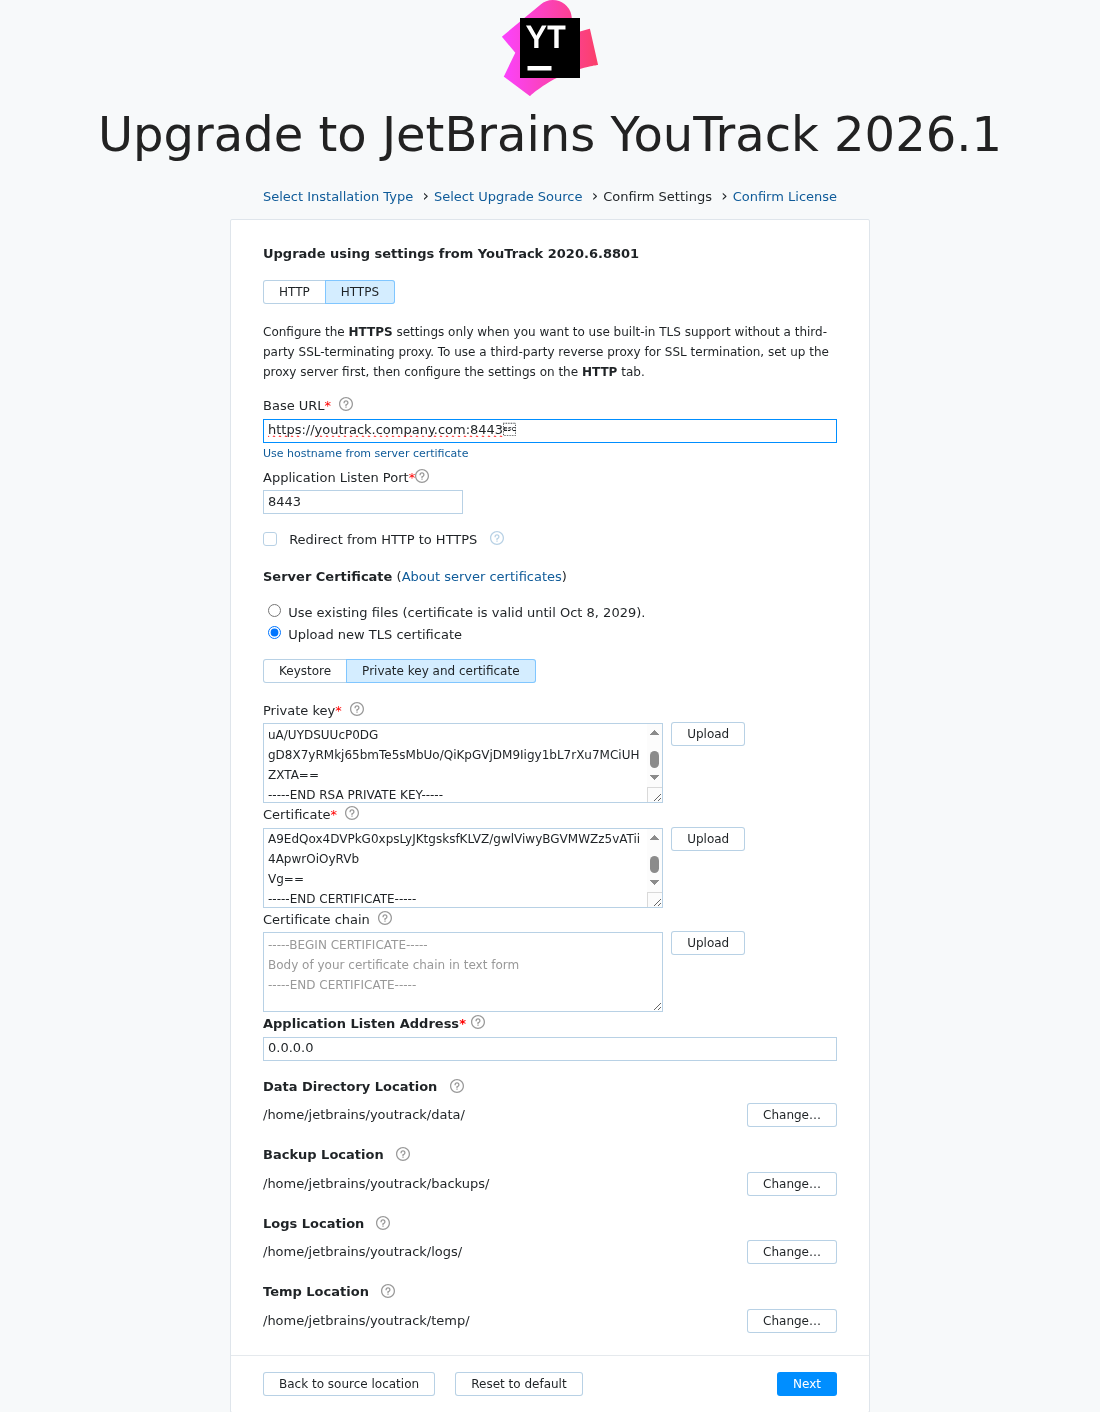Click the YouTrack logo at top
The image size is (1100, 1412).
pyautogui.click(x=549, y=48)
